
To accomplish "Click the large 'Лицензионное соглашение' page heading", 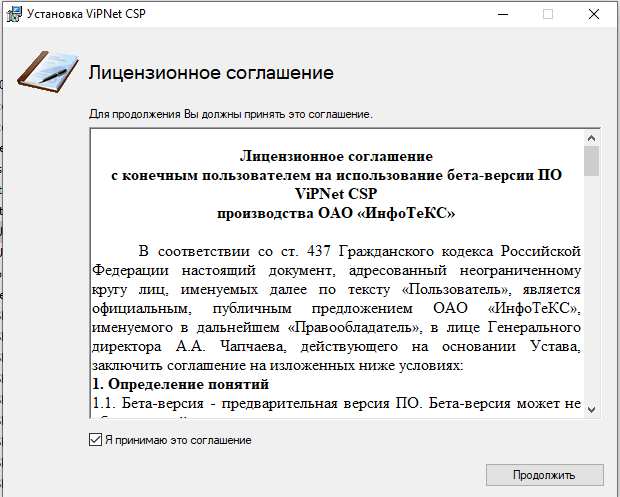I will 210,74.
